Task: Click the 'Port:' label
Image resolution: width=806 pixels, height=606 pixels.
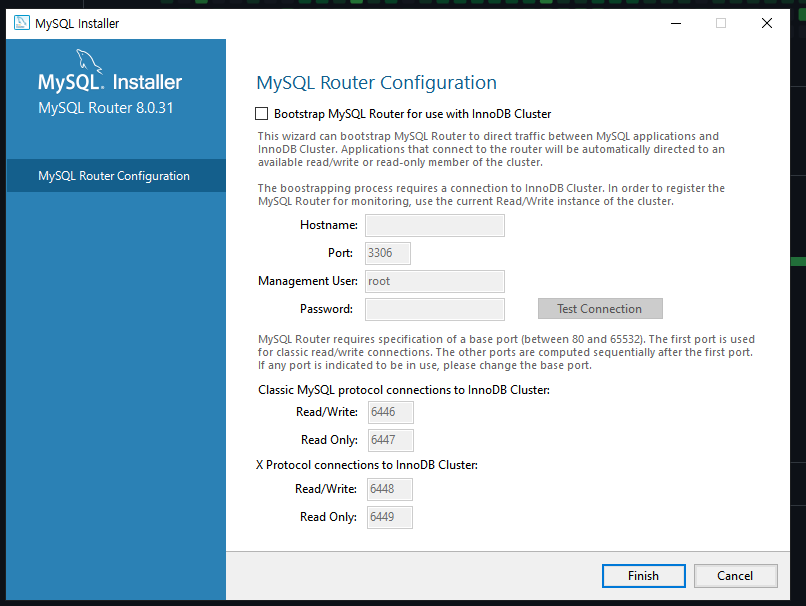Action: coord(340,253)
